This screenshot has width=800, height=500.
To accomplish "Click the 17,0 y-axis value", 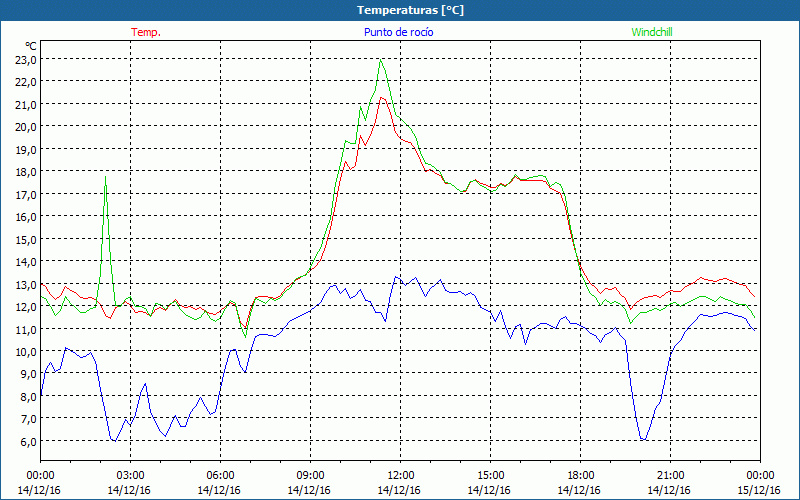I will coord(26,194).
